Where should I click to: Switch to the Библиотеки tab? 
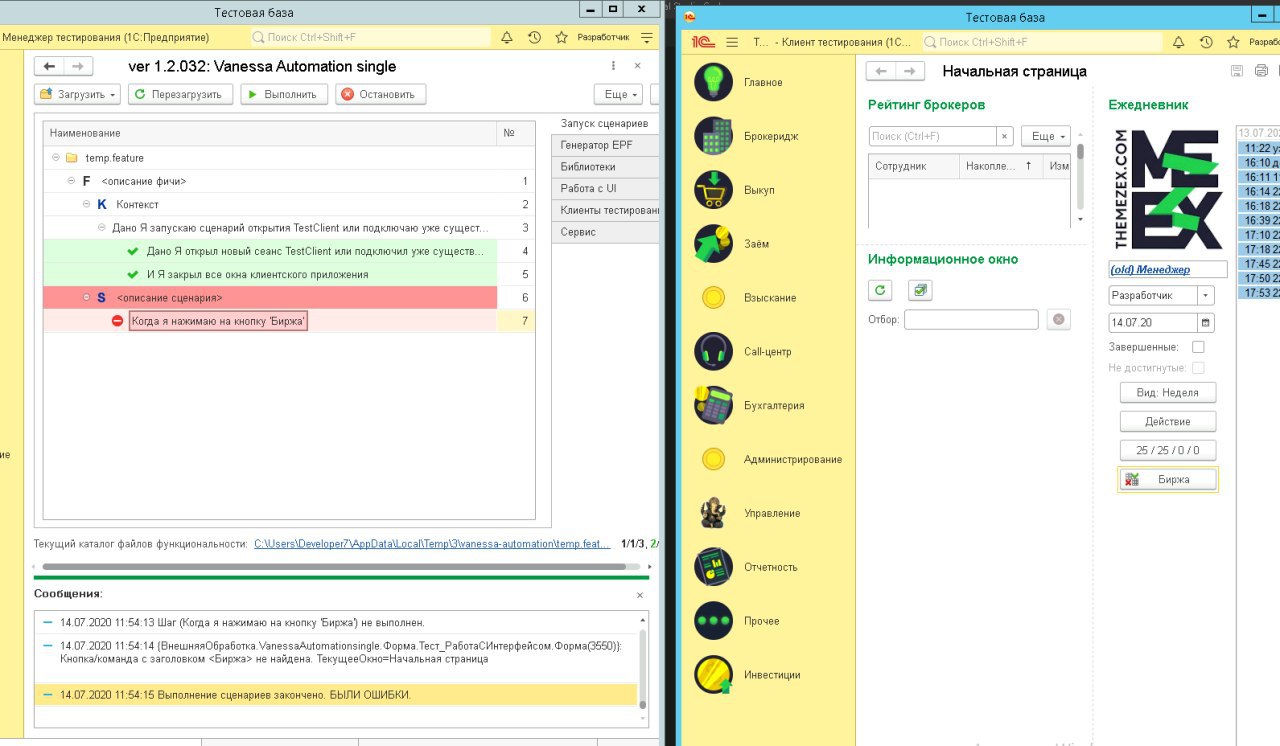(588, 167)
